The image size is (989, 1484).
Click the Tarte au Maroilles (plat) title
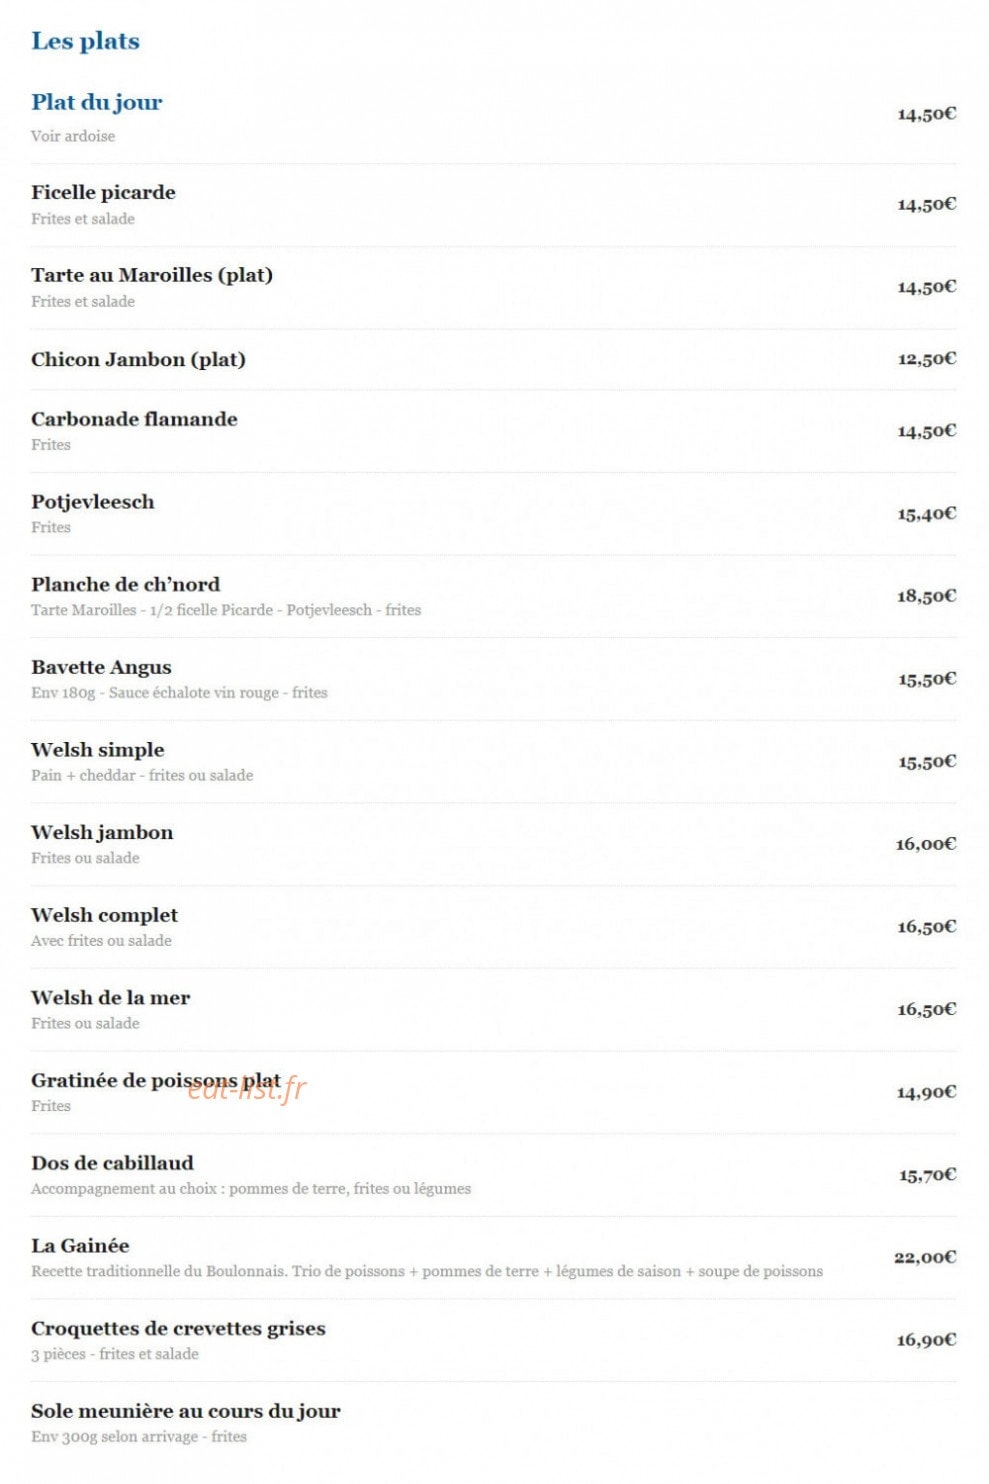click(152, 275)
